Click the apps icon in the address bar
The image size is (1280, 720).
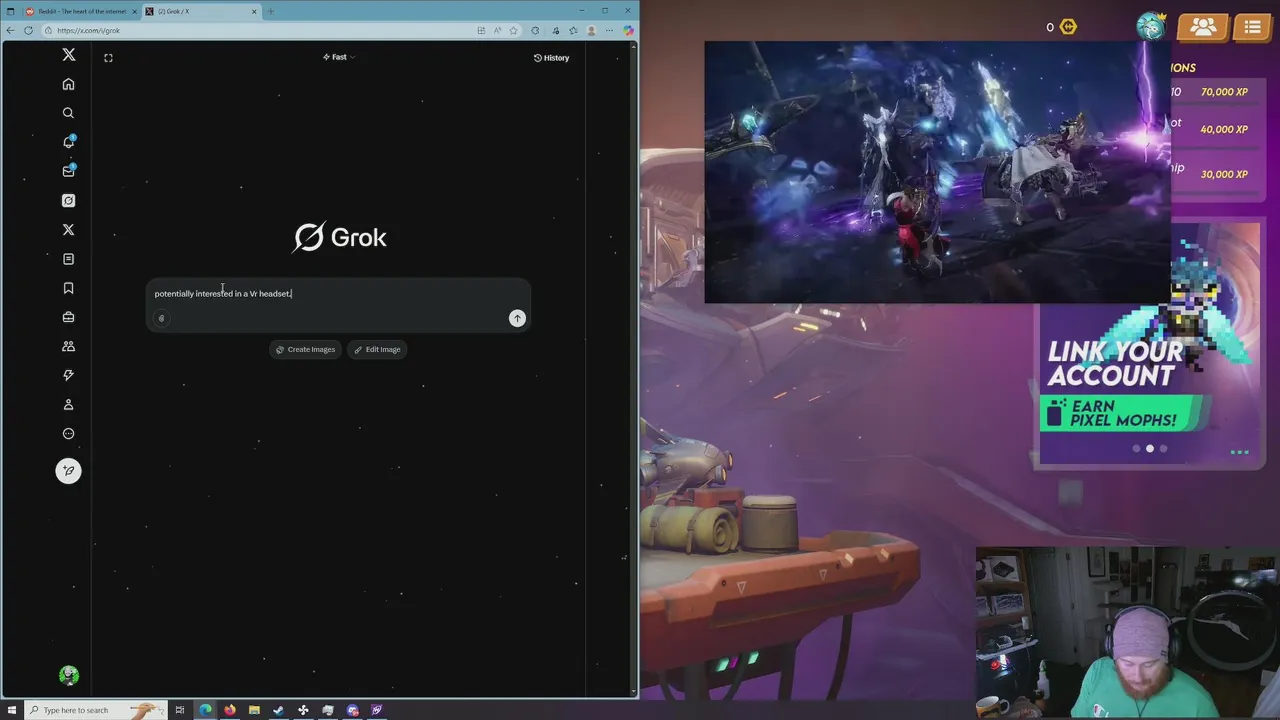pos(482,30)
